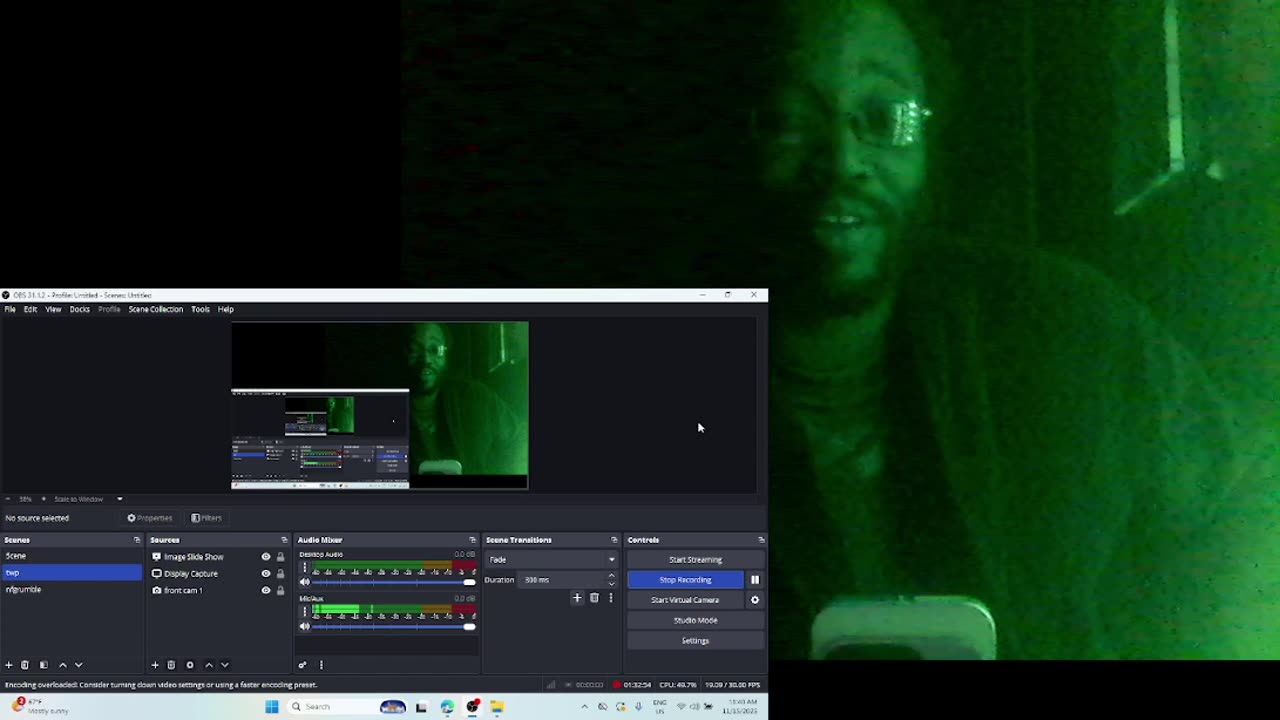Image resolution: width=1280 pixels, height=720 pixels.
Task: Open the Edit menu
Action: click(x=30, y=309)
